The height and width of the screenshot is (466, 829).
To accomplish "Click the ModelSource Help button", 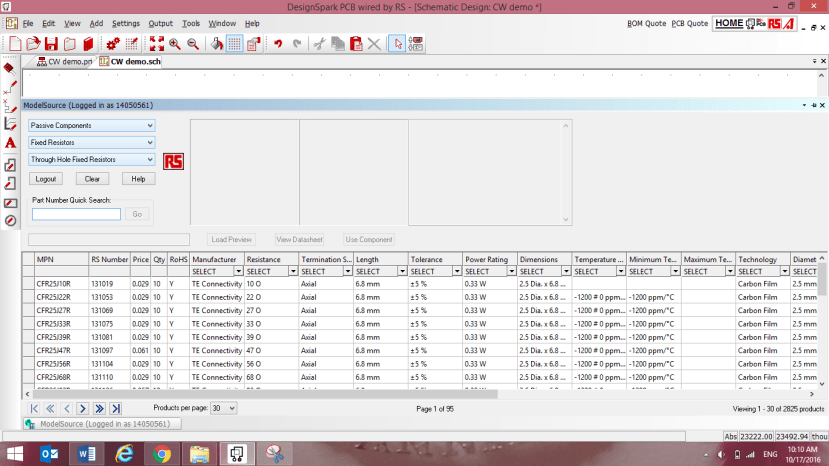I will (x=139, y=179).
